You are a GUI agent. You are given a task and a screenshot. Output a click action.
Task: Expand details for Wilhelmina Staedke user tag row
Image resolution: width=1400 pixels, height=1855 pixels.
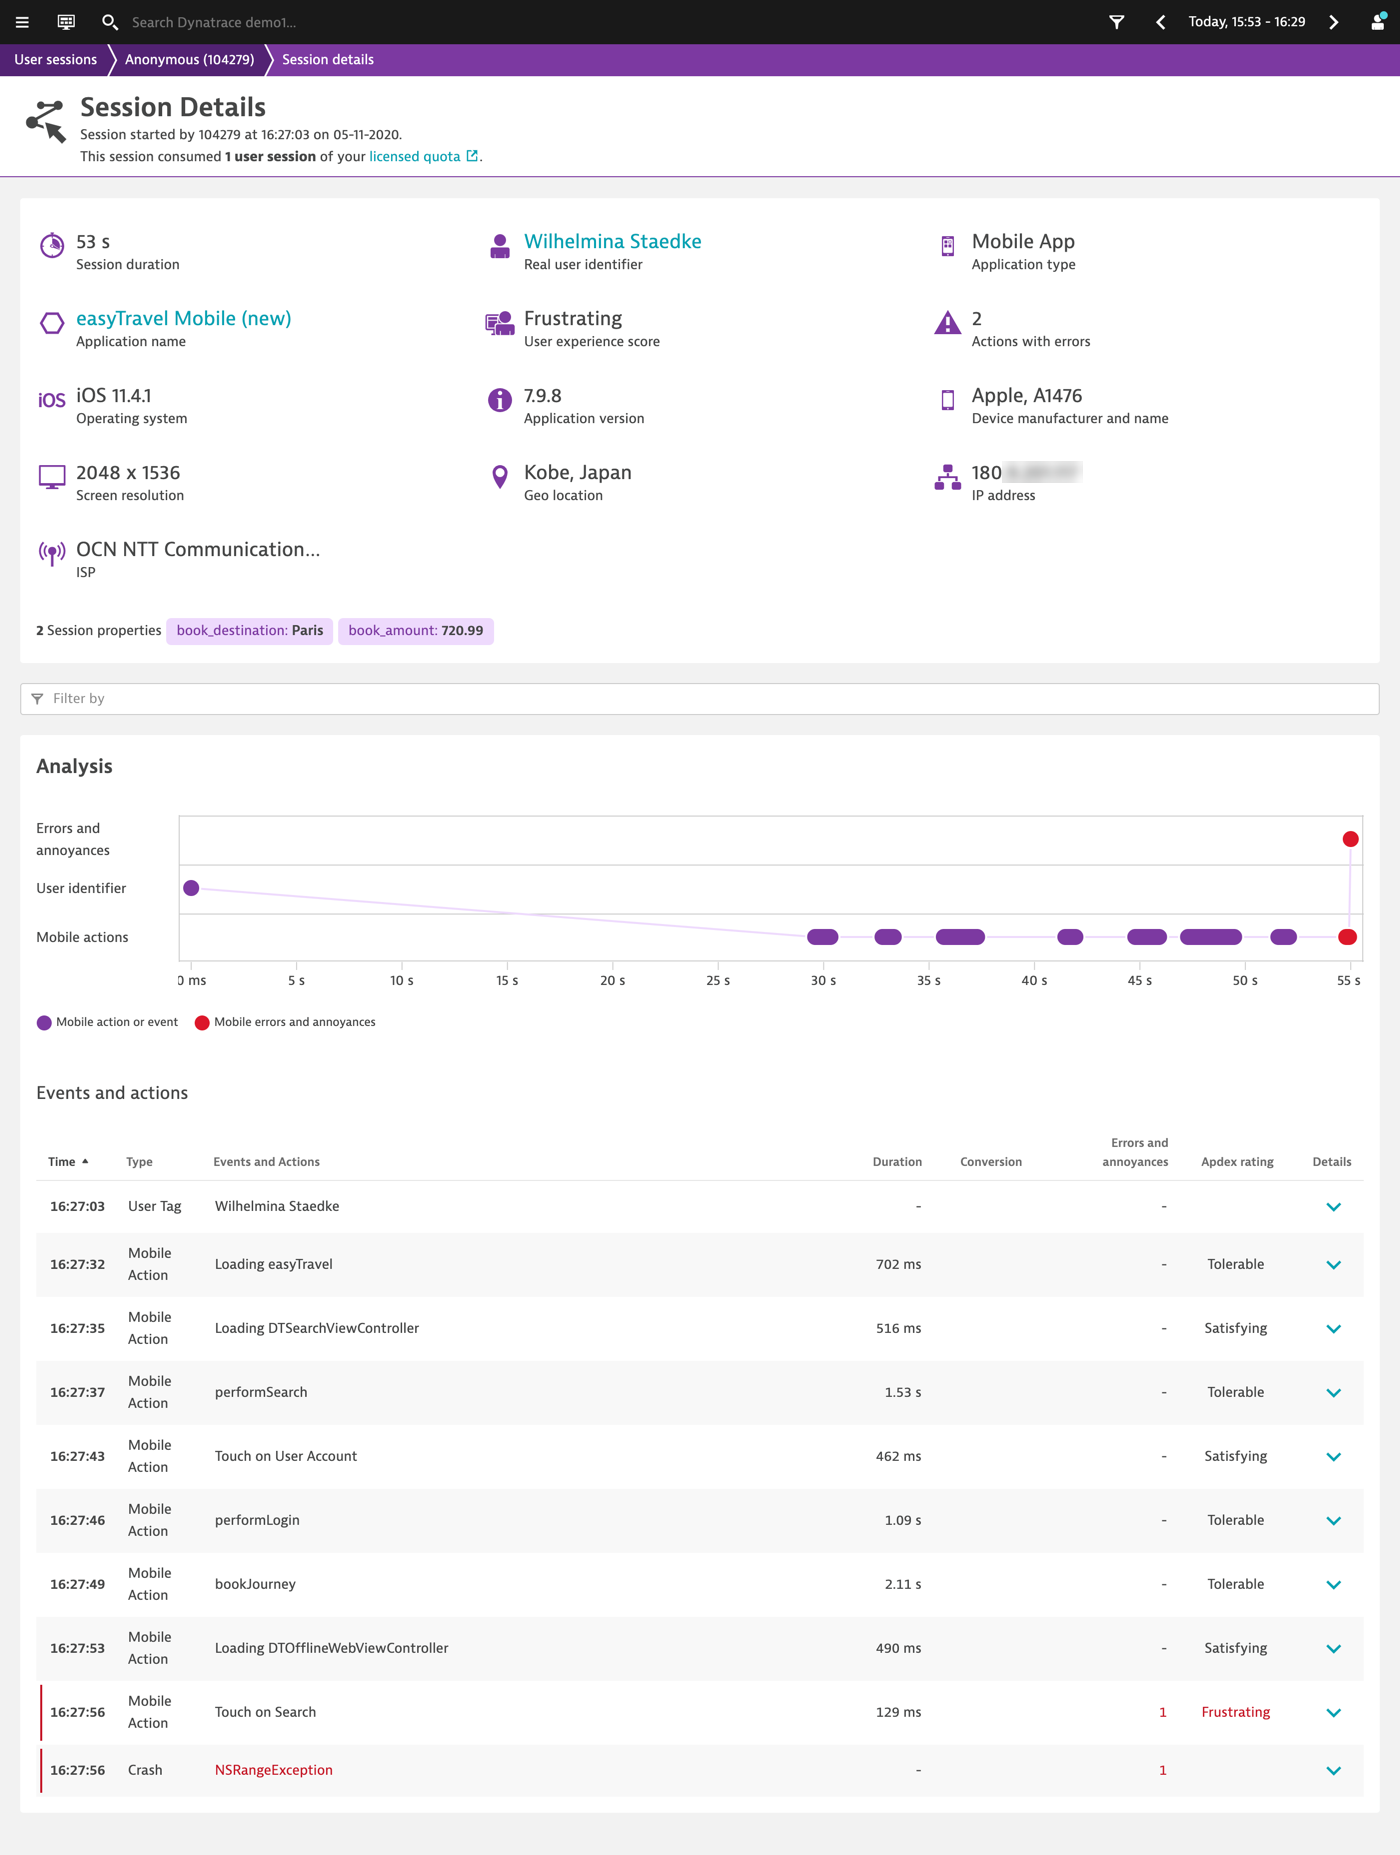[x=1333, y=1207]
